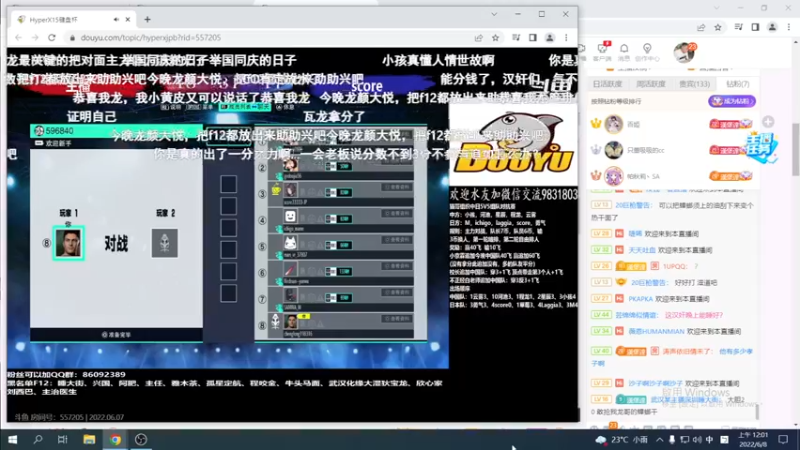Open OBS Studio from the taskbar

141,440
